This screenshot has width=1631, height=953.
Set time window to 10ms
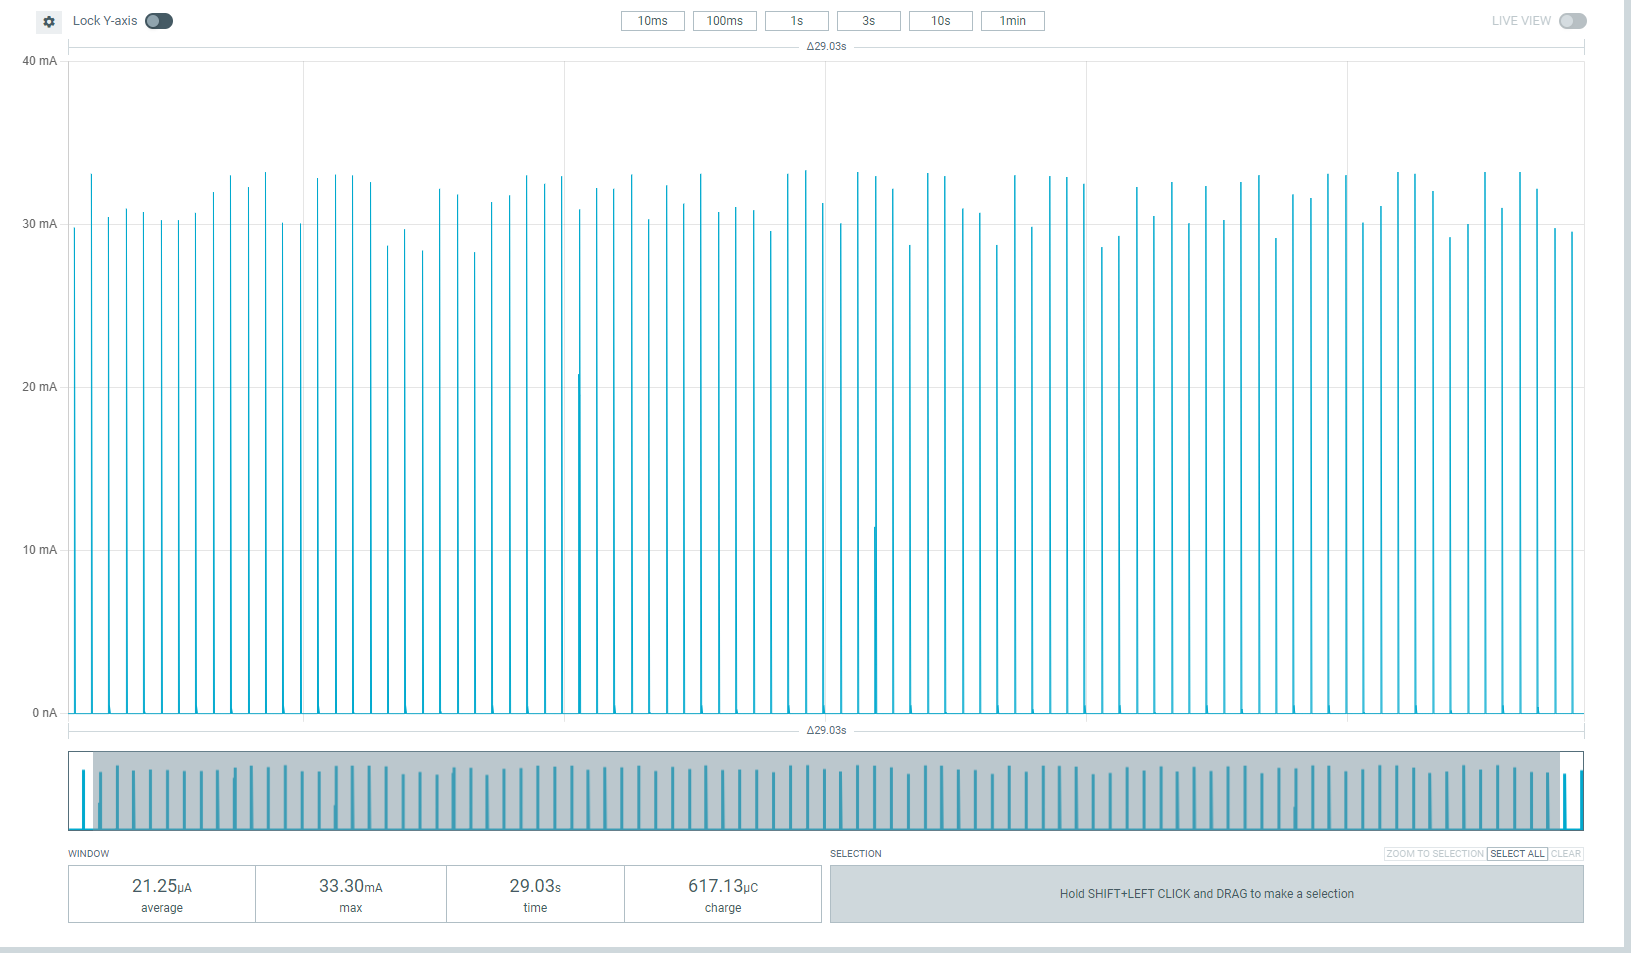[653, 21]
